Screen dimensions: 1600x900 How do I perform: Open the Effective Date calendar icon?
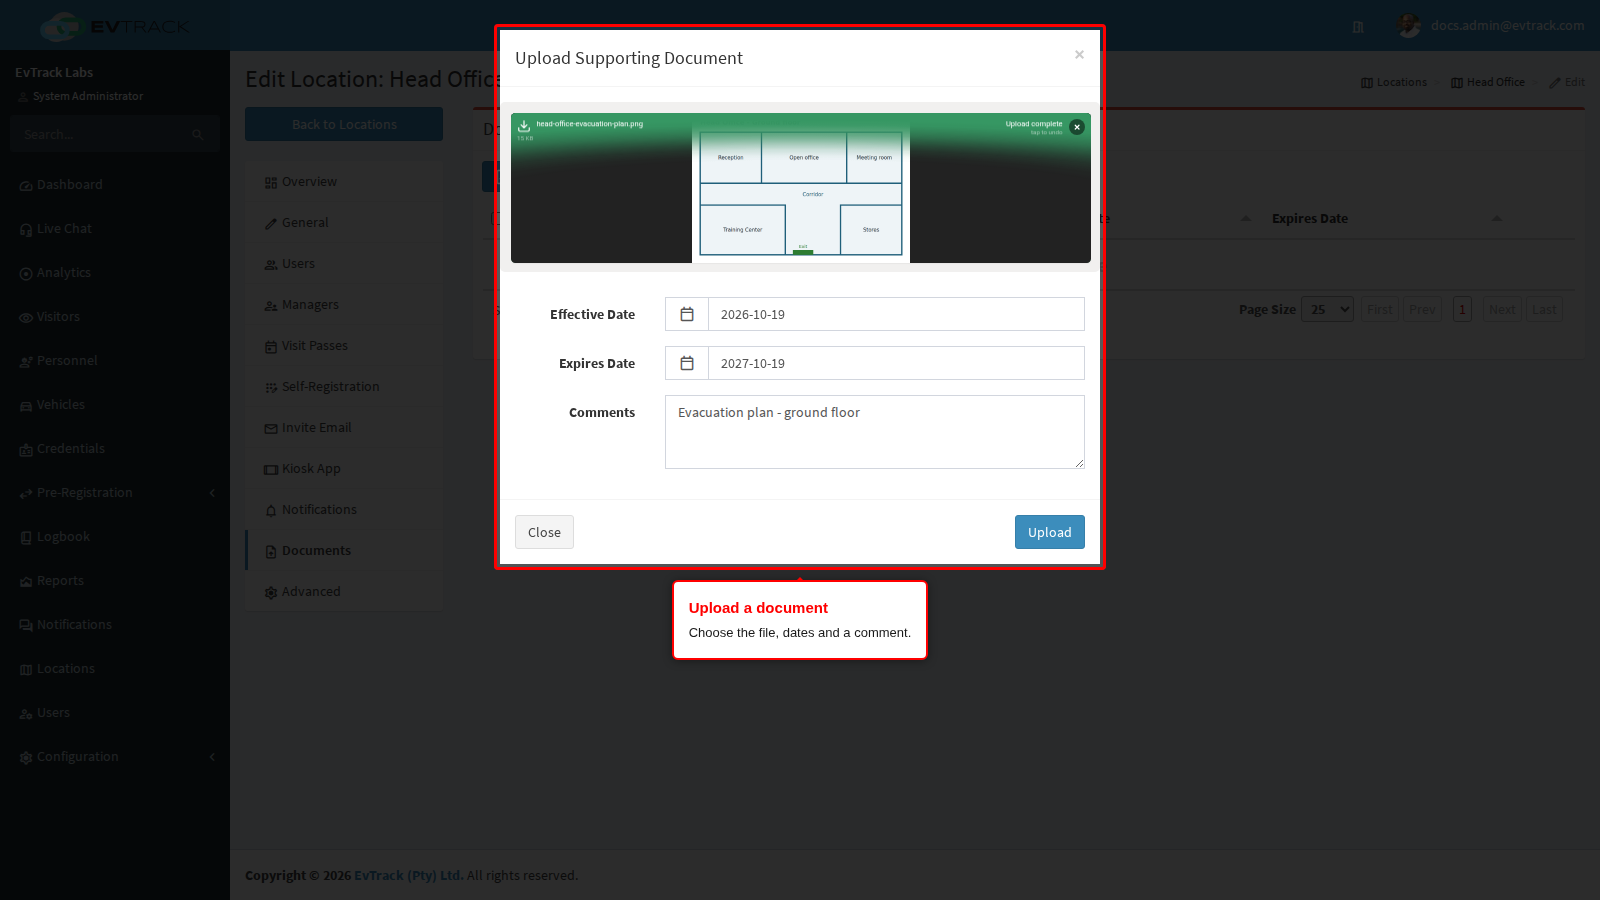coord(687,314)
